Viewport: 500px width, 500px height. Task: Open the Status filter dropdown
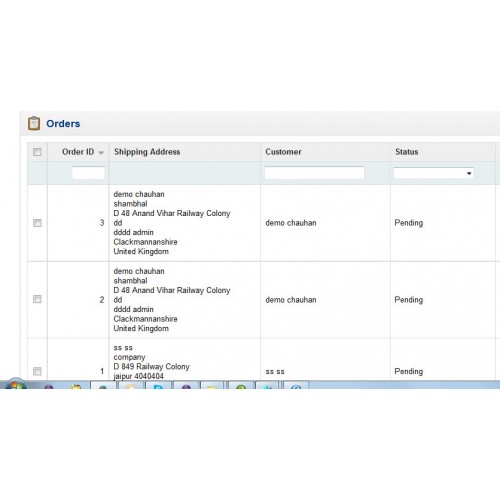click(x=434, y=173)
